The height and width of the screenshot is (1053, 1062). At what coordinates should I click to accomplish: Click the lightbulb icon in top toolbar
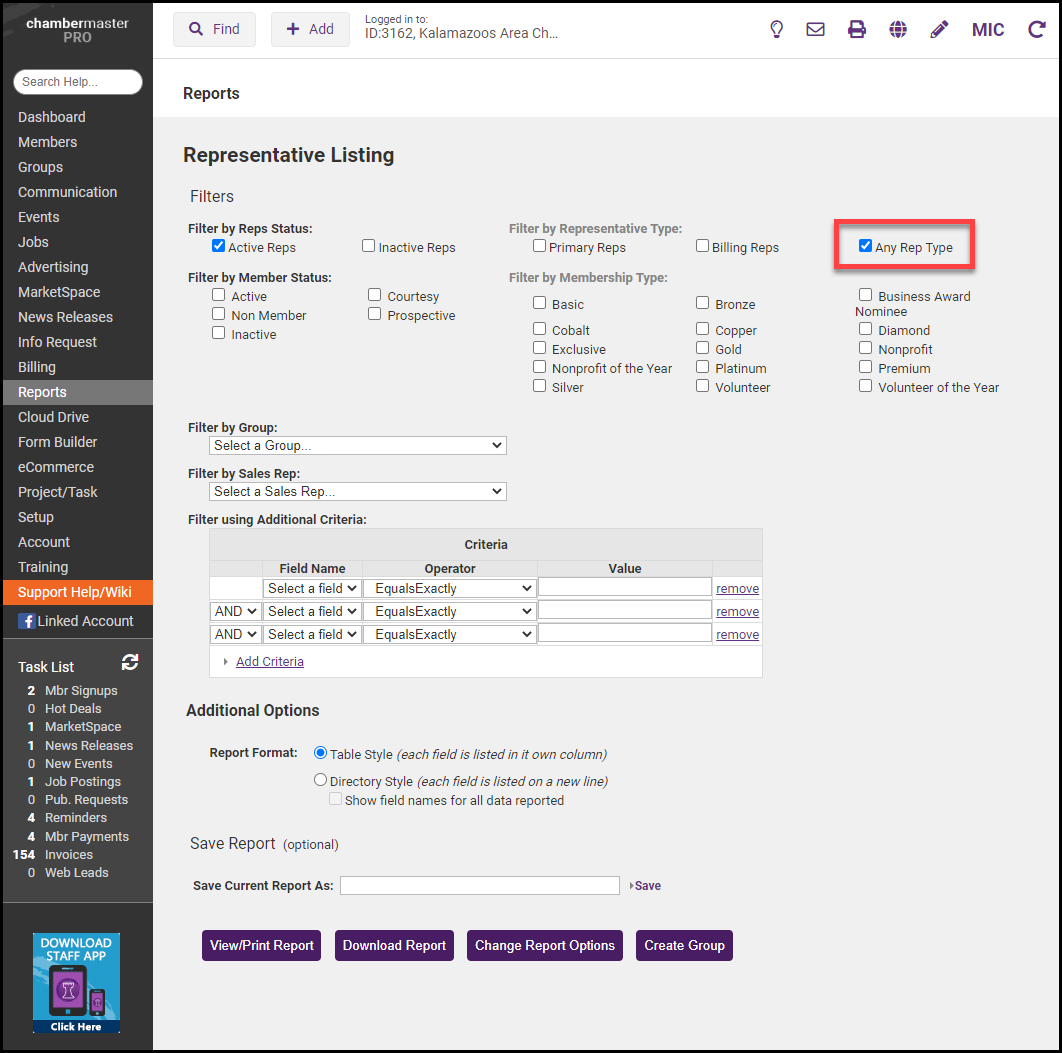[776, 30]
